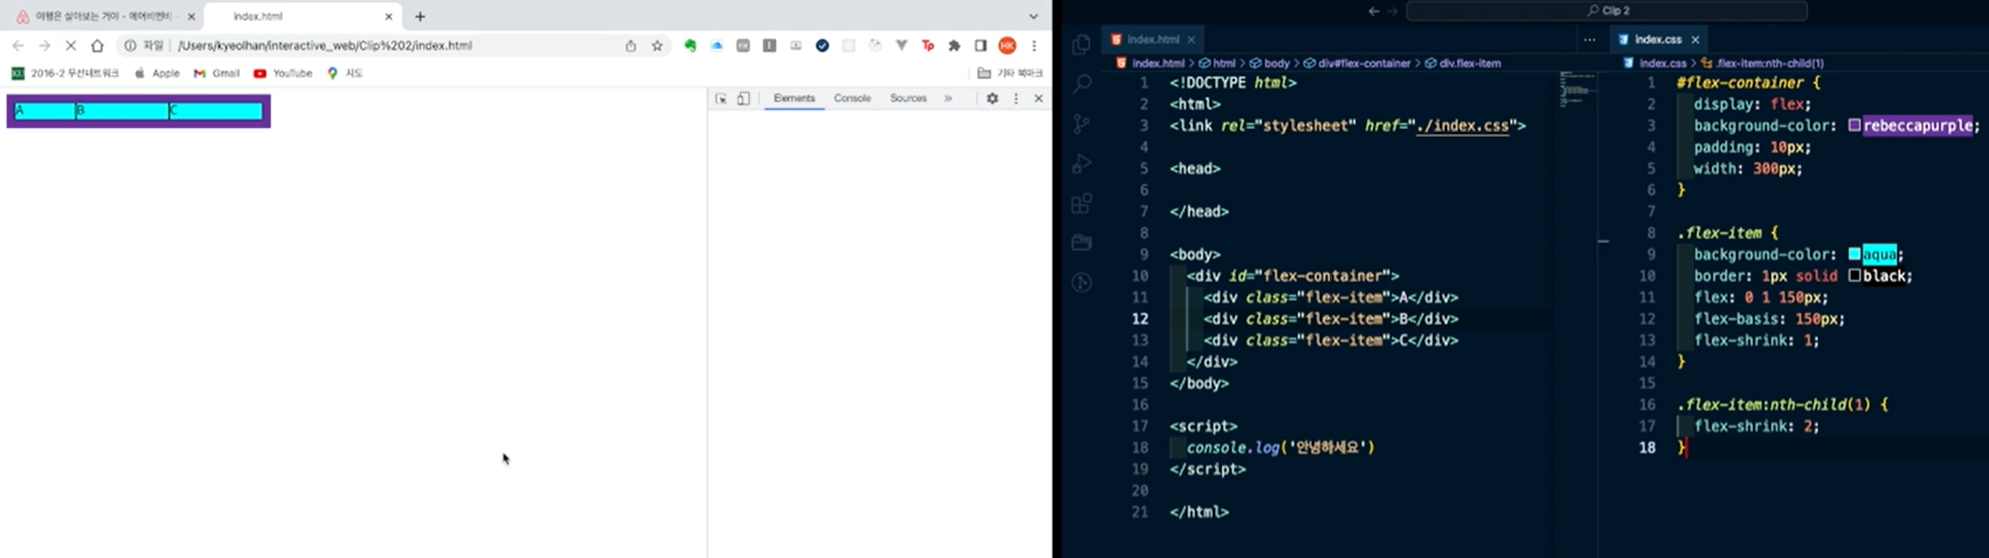Open Chrome extensions puzzle menu

pos(954,45)
